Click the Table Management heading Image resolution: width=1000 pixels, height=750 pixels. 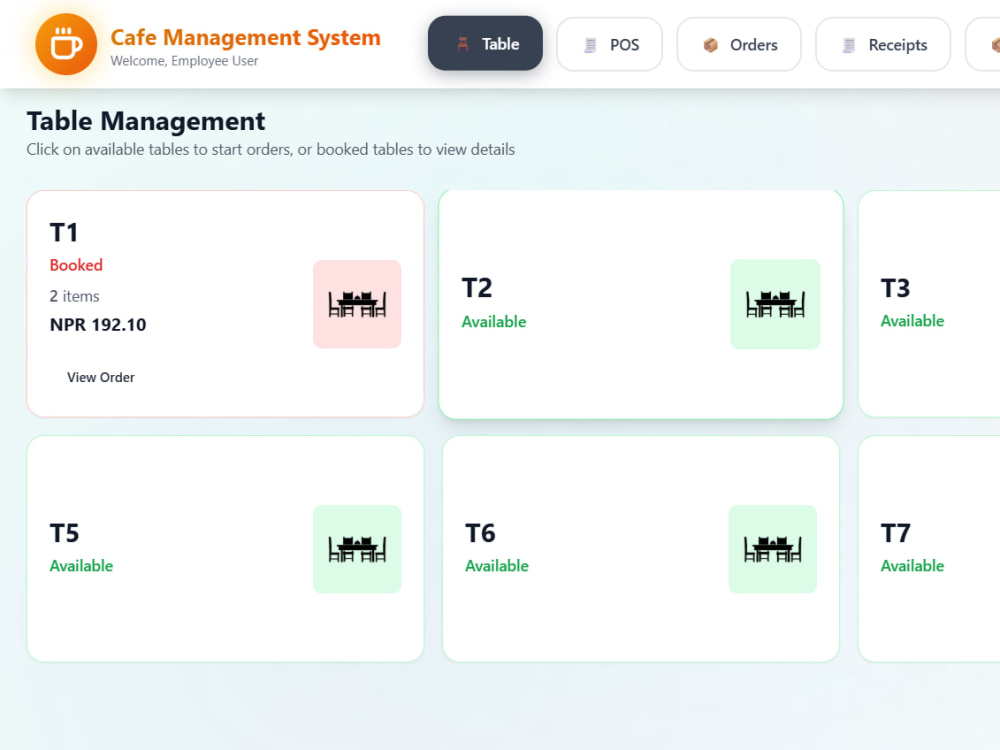145,121
